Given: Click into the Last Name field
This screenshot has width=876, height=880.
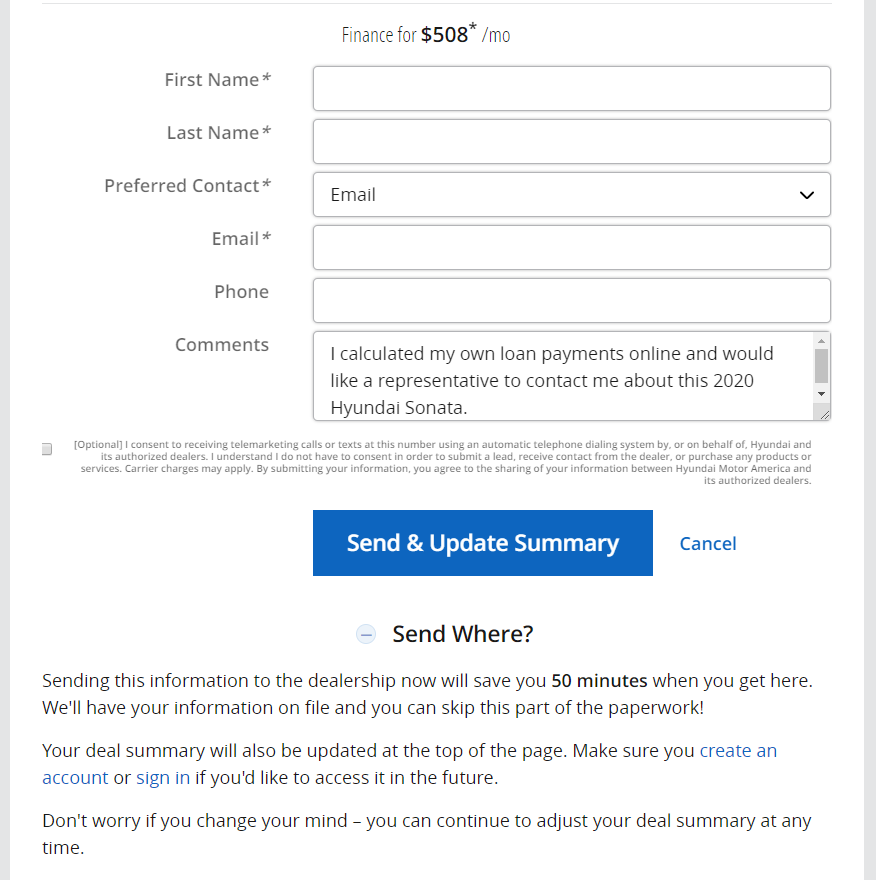Looking at the screenshot, I should (x=571, y=142).
